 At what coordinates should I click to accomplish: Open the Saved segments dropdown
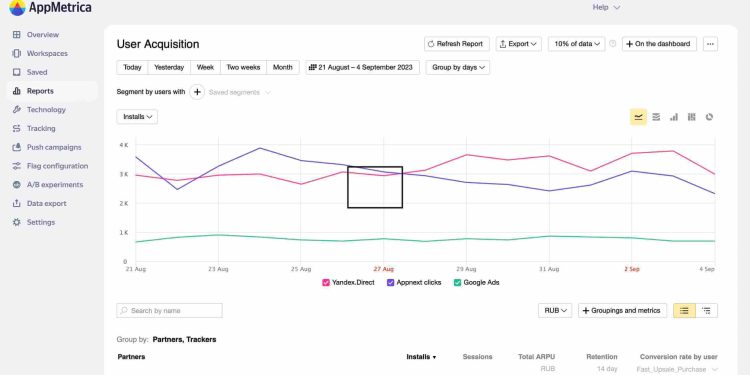240,92
